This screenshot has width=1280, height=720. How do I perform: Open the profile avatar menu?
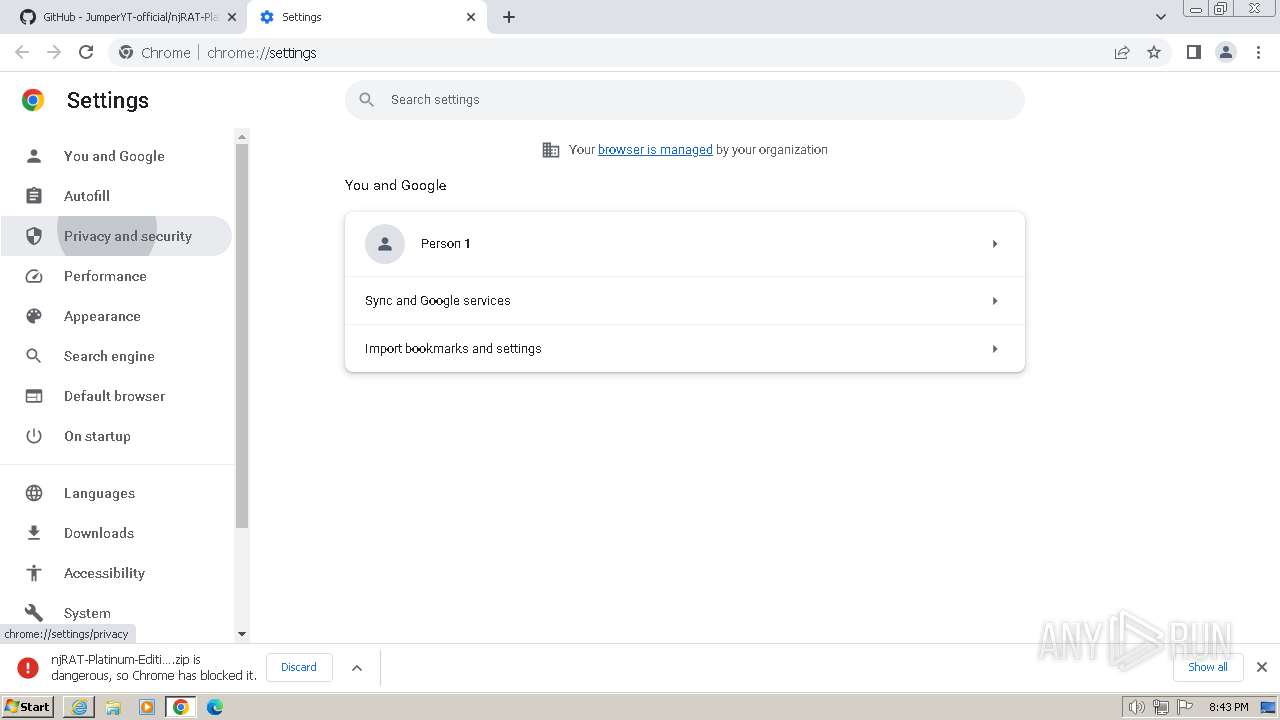point(1226,52)
